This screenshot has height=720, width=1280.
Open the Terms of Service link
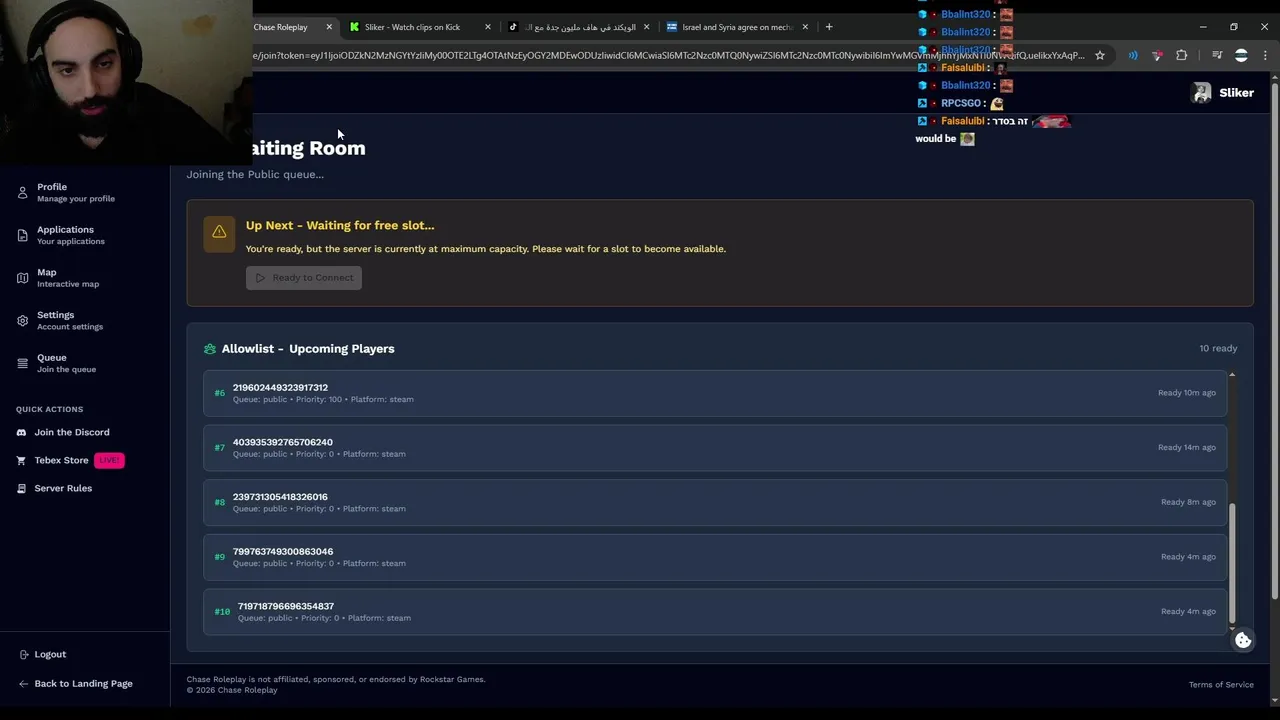[x=1221, y=685]
